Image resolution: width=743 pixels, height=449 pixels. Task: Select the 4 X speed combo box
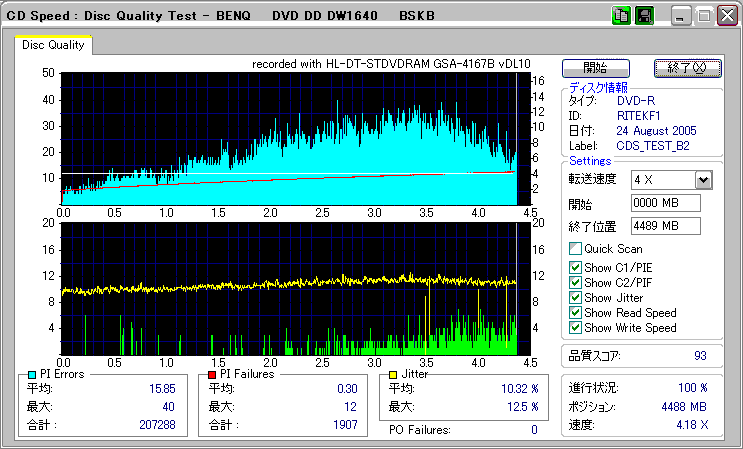(x=662, y=179)
